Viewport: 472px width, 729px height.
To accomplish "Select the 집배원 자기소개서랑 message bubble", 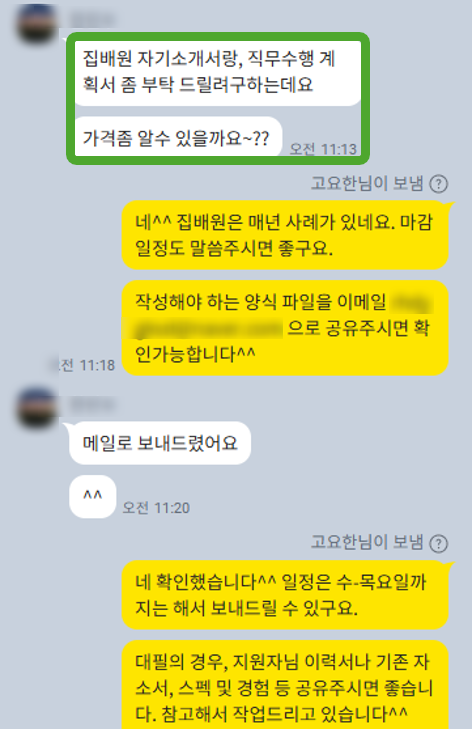I will 218,72.
